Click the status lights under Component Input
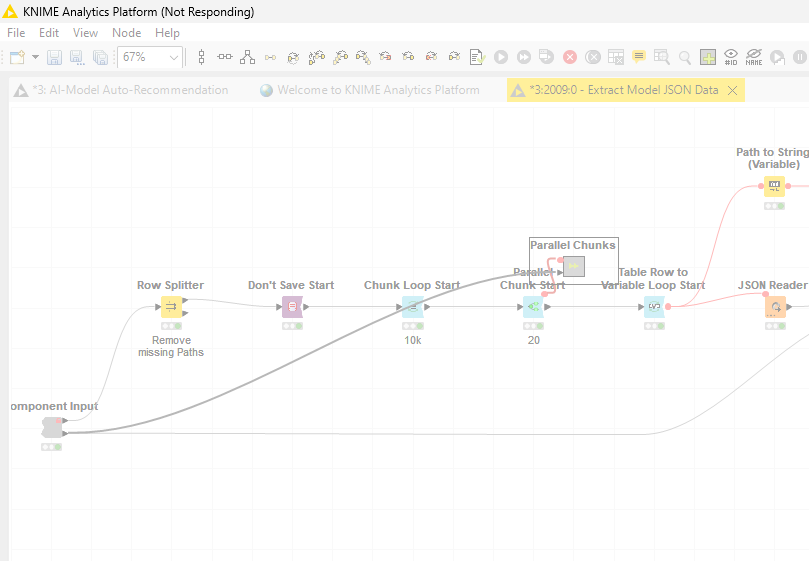This screenshot has height=561, width=809. tap(52, 447)
